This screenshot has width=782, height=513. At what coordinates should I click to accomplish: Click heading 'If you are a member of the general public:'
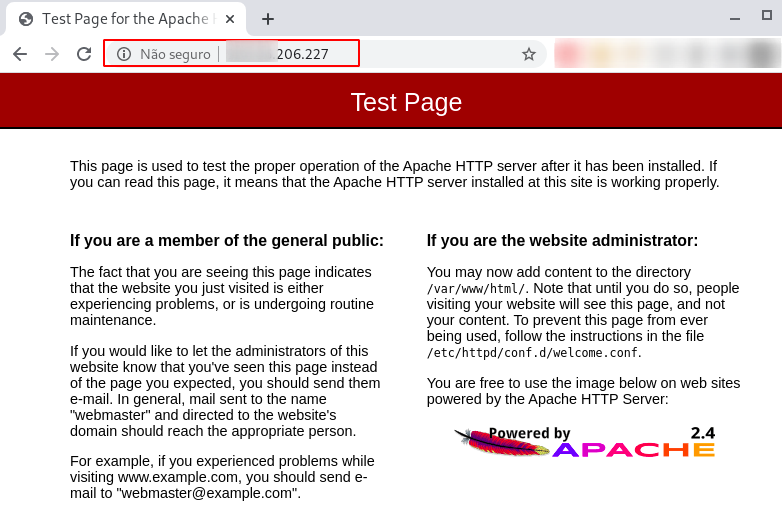(x=227, y=241)
